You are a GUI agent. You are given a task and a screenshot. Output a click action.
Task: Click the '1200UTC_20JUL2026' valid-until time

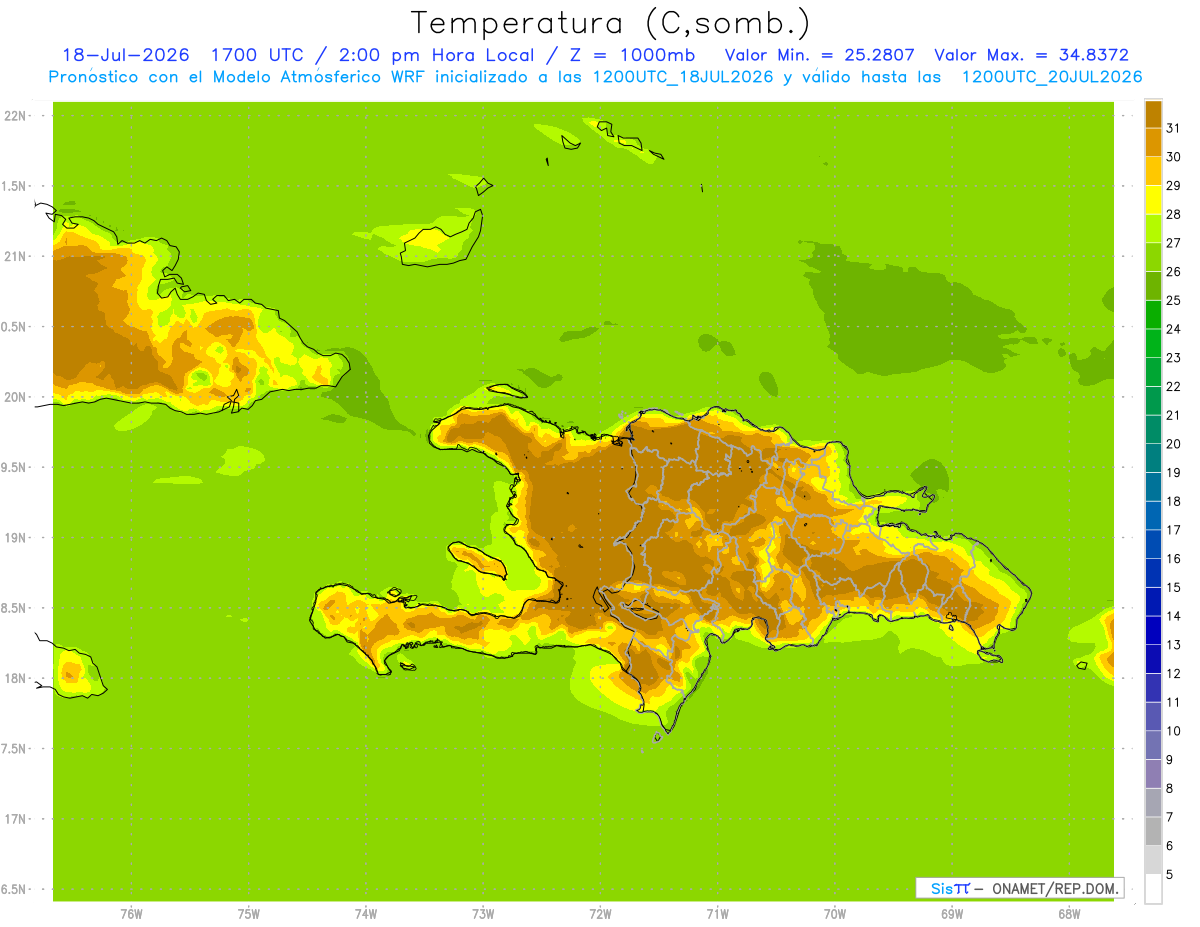click(1052, 77)
